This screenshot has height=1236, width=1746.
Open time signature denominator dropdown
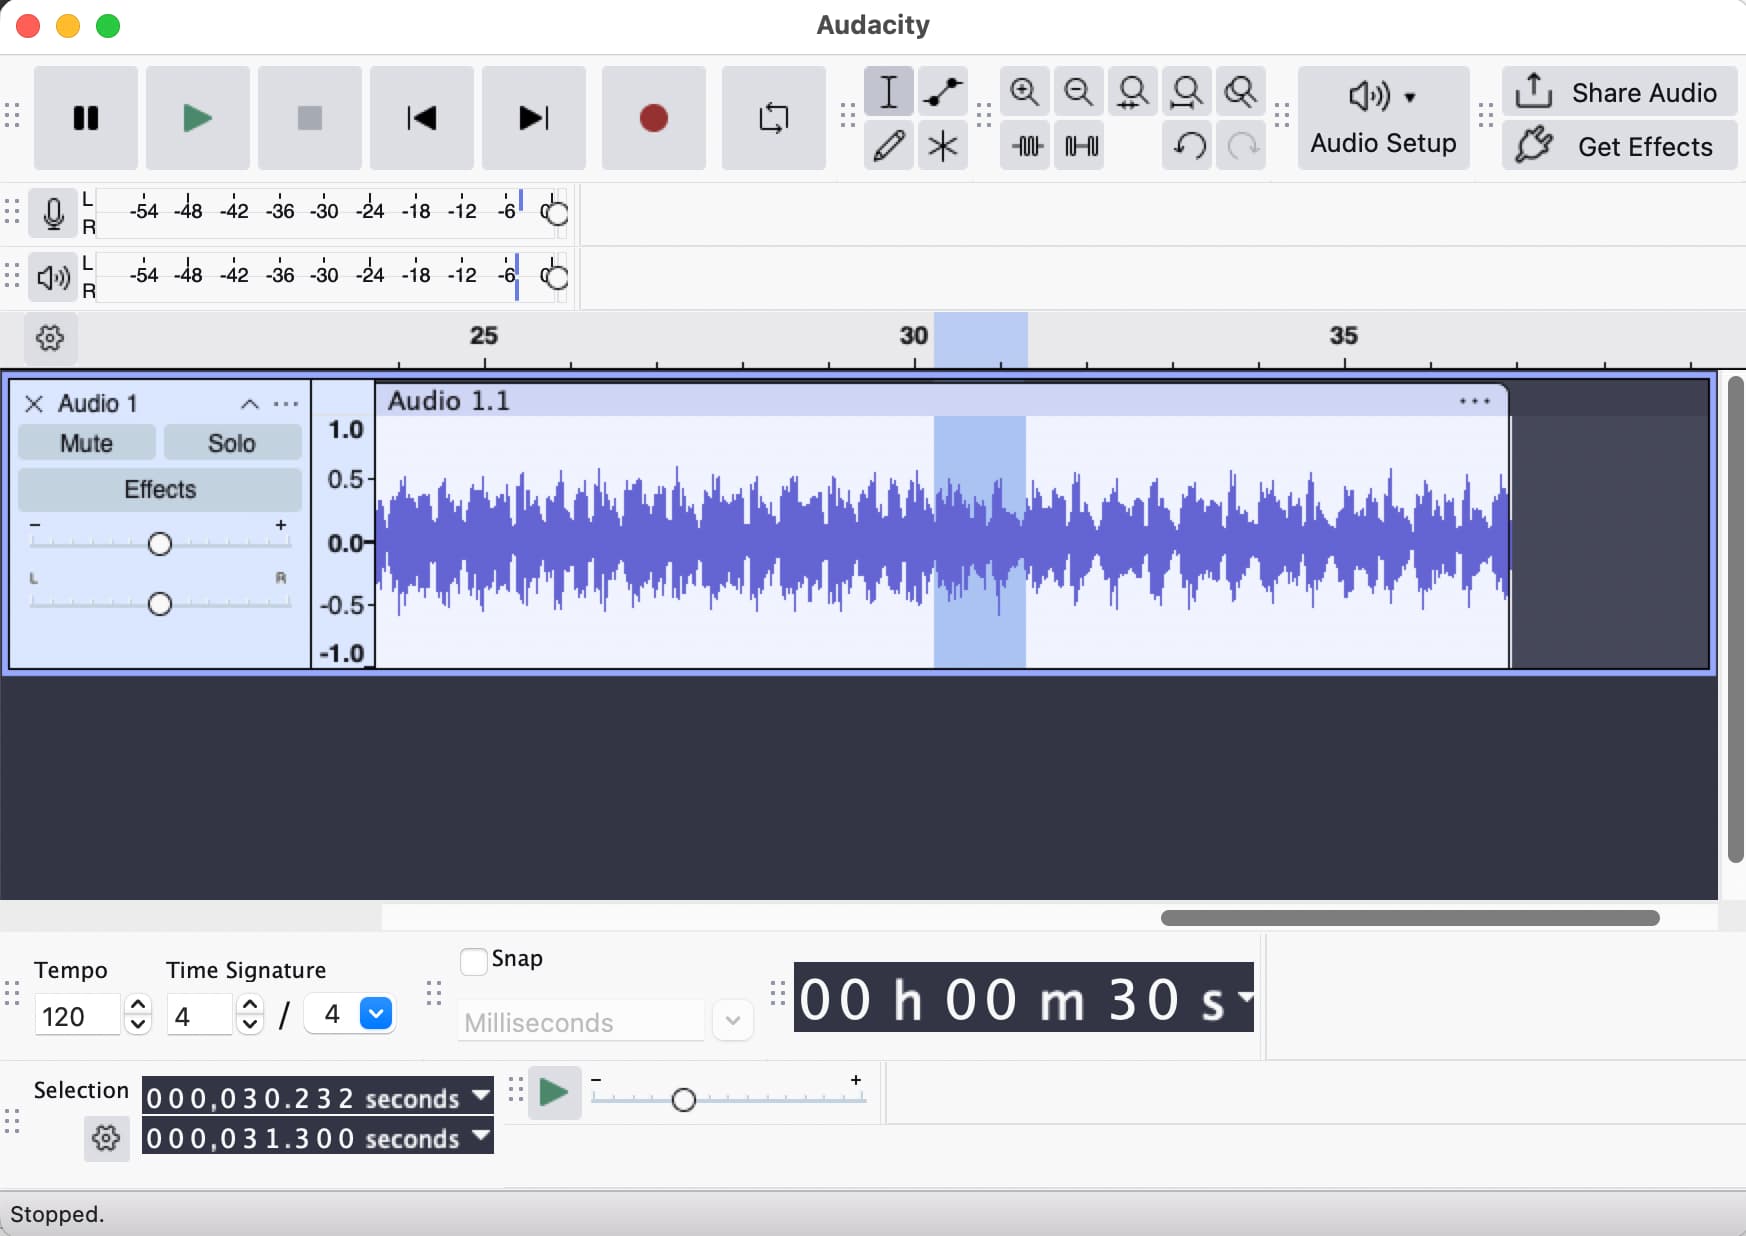[376, 1014]
